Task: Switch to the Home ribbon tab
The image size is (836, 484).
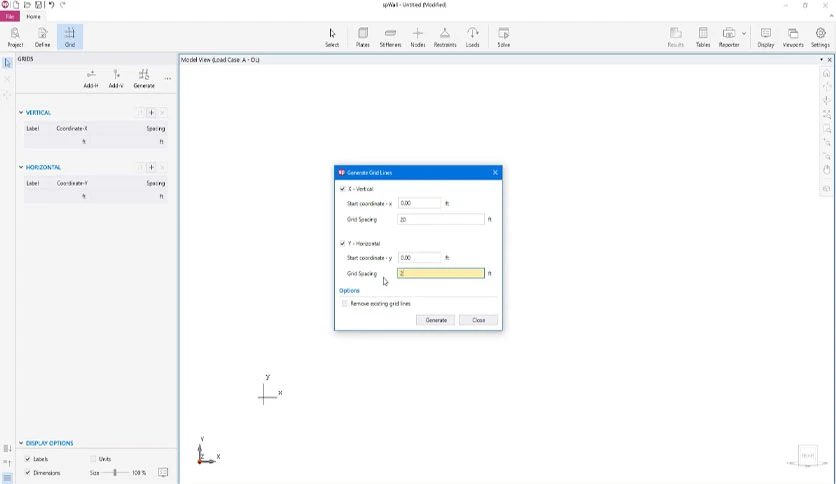Action: click(x=33, y=17)
